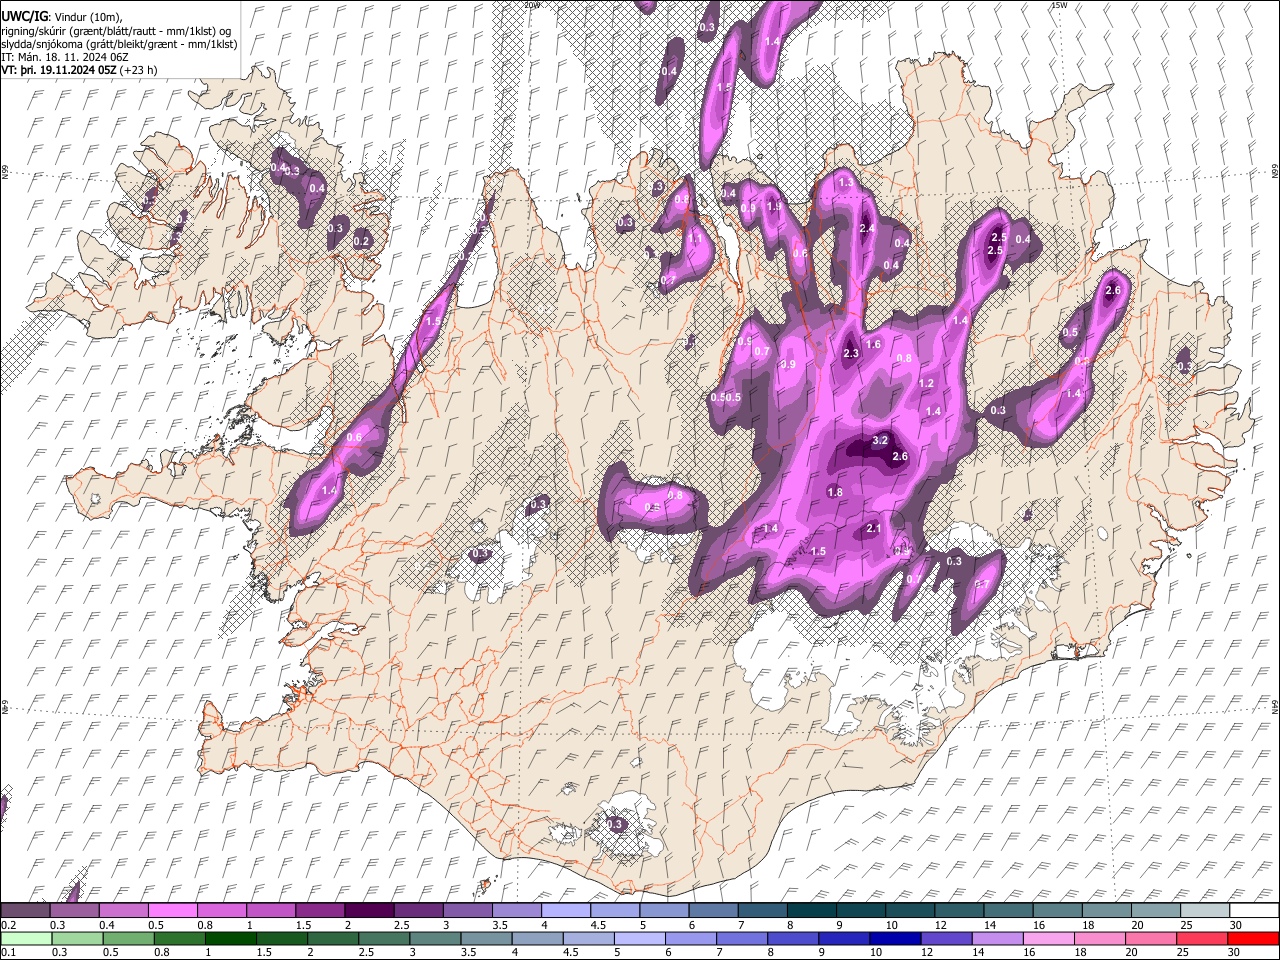Screen dimensions: 1280x960
Task: Pick bottom legend swatch between 1 and 1.5
Action: 230,938
